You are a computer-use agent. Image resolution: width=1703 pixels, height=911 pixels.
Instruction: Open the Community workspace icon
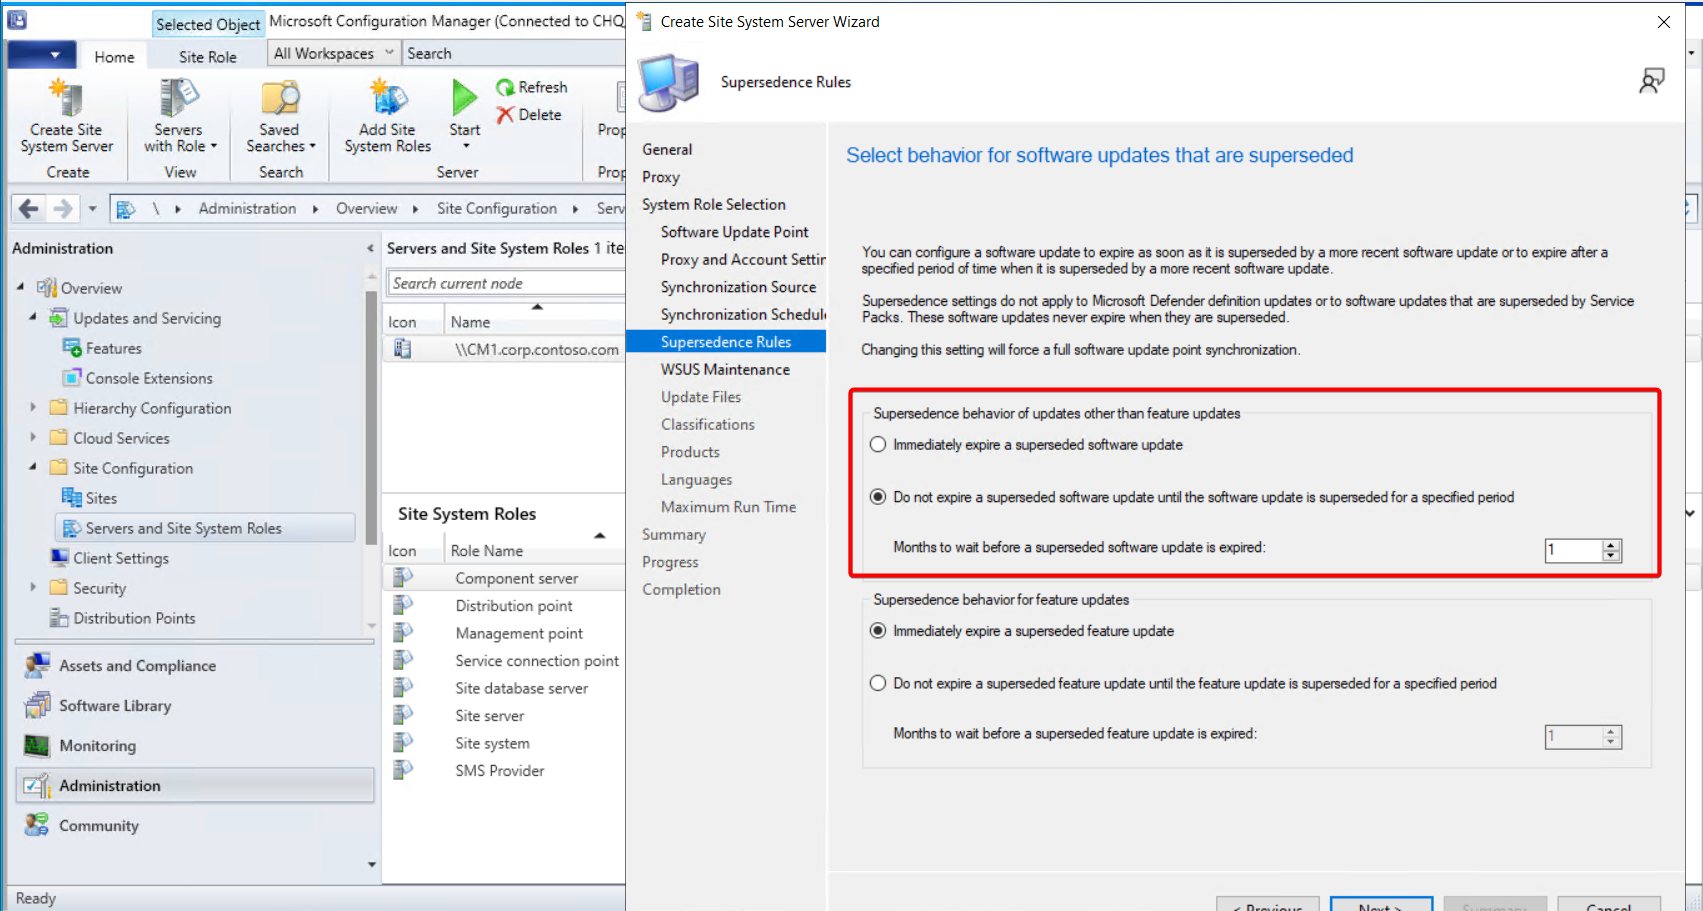point(37,825)
